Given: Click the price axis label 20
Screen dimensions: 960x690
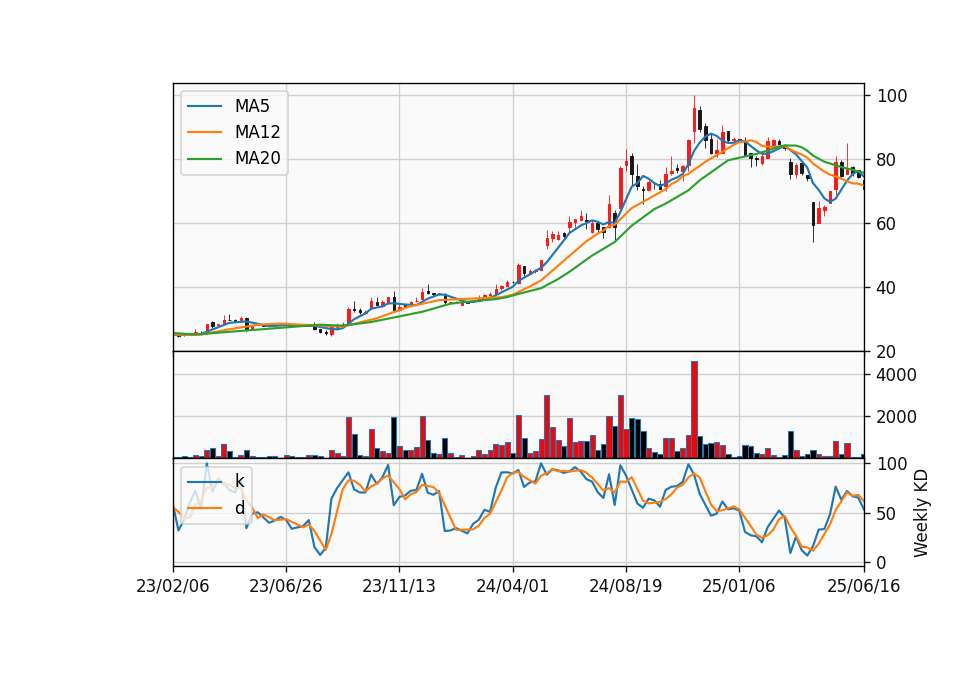Looking at the screenshot, I should click(x=886, y=352).
